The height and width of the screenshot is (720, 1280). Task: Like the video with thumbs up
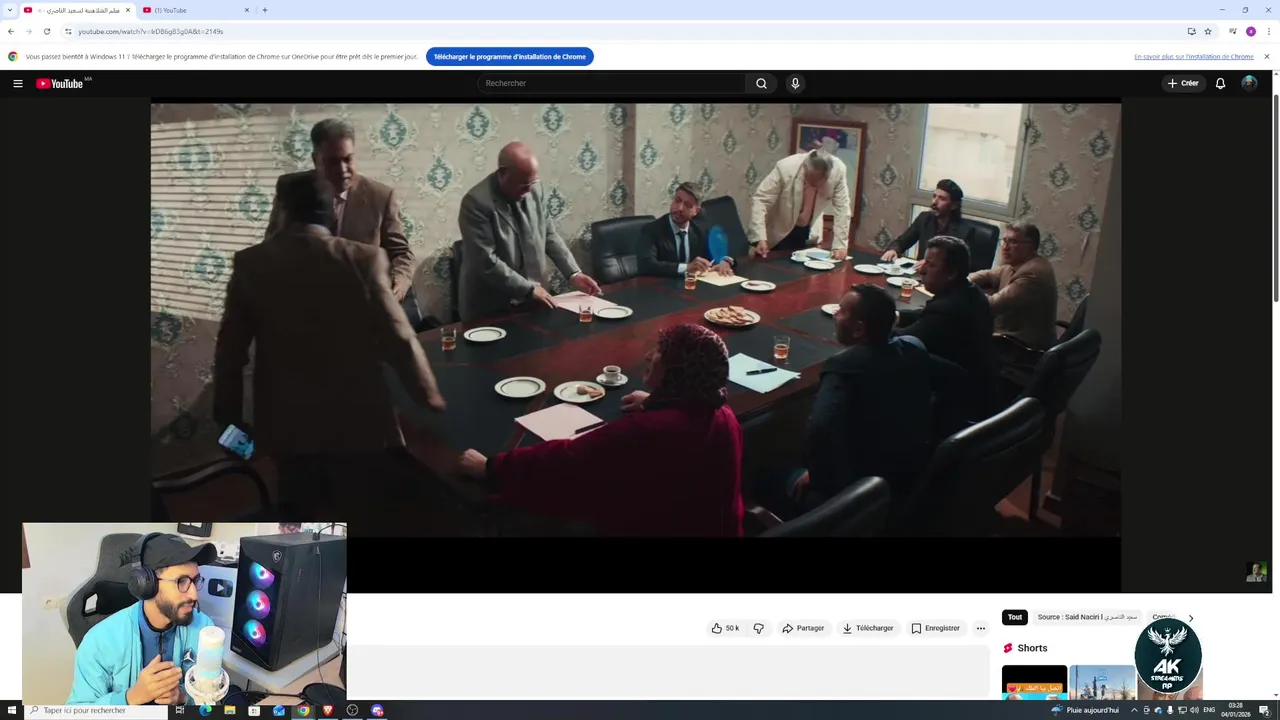725,628
